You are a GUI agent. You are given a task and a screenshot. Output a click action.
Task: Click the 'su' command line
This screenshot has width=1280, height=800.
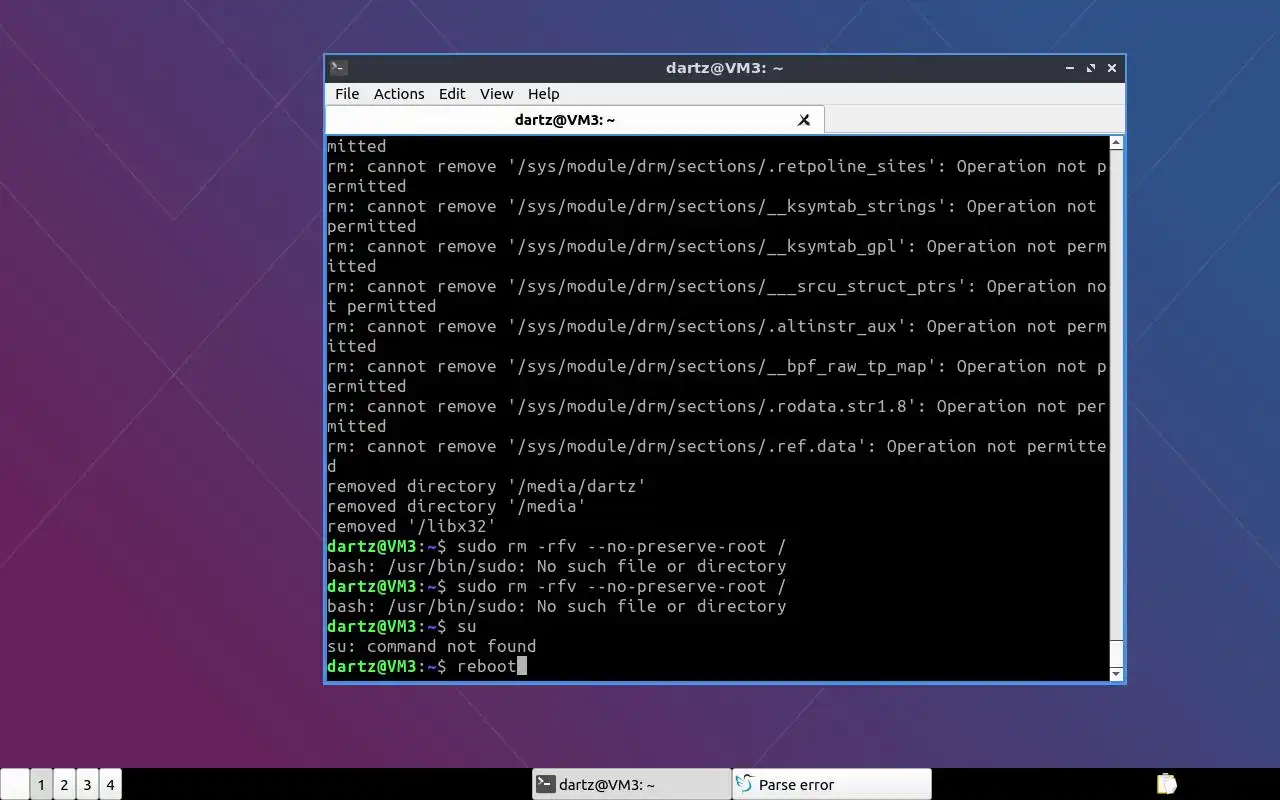click(401, 626)
